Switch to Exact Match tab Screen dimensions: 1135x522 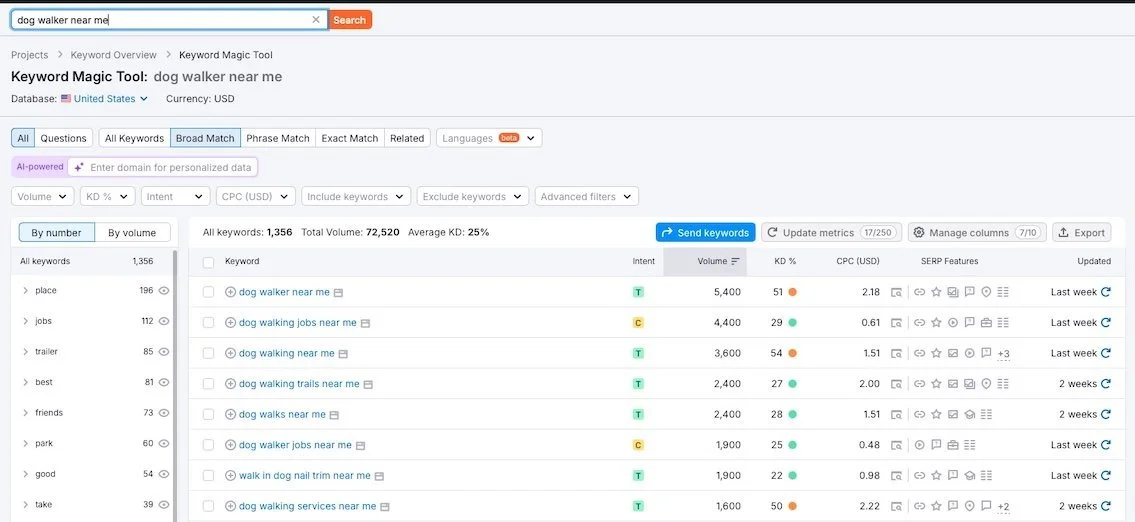[x=350, y=138]
